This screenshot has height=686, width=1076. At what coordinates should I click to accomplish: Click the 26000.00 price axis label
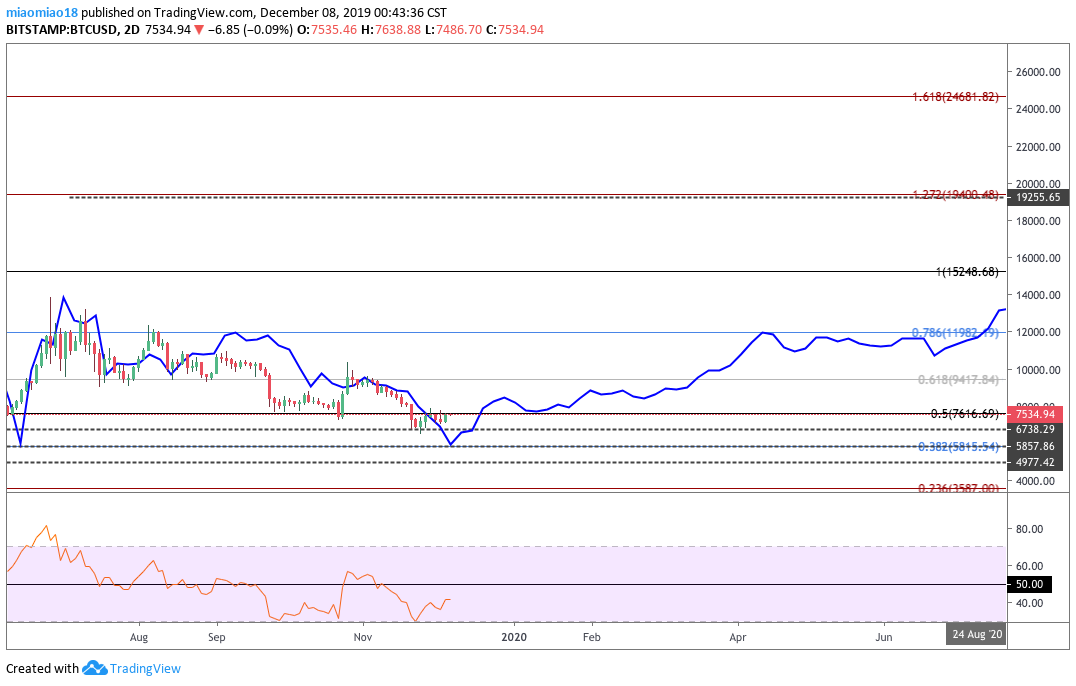click(1038, 72)
